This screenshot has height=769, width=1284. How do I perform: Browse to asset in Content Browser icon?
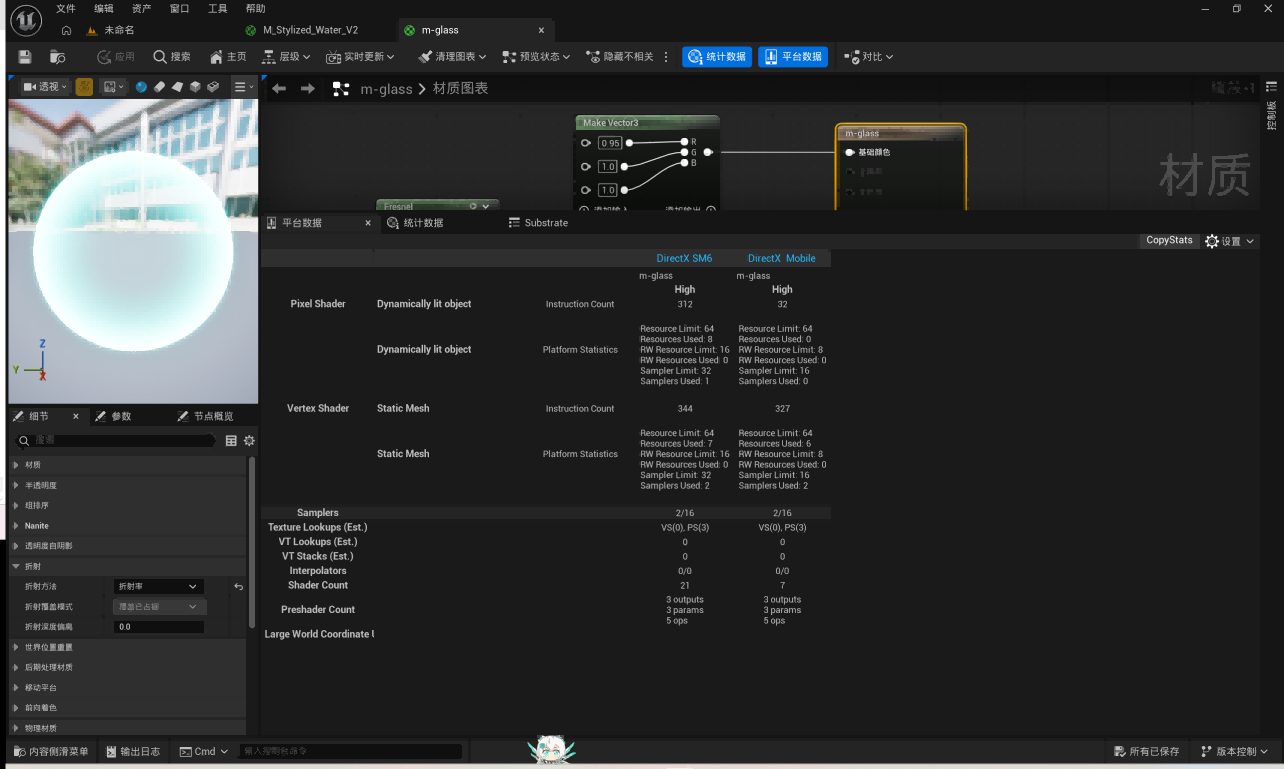[x=58, y=57]
